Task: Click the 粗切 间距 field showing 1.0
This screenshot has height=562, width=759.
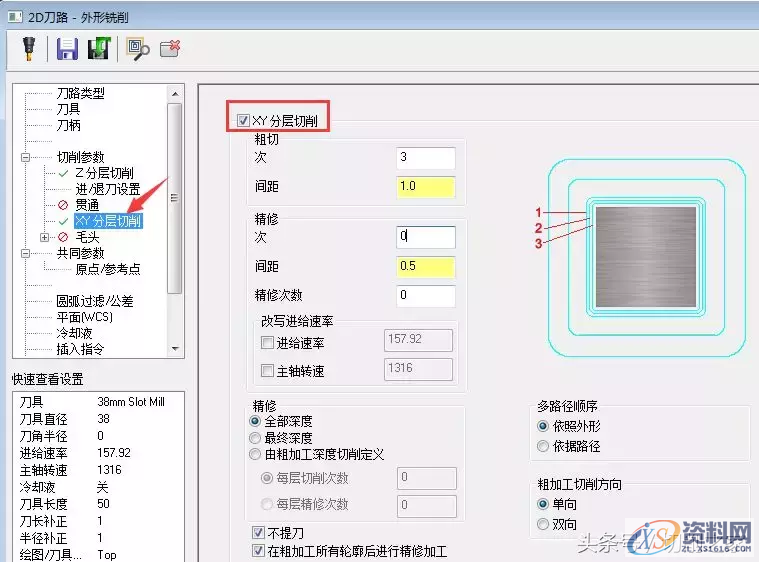Action: point(425,187)
